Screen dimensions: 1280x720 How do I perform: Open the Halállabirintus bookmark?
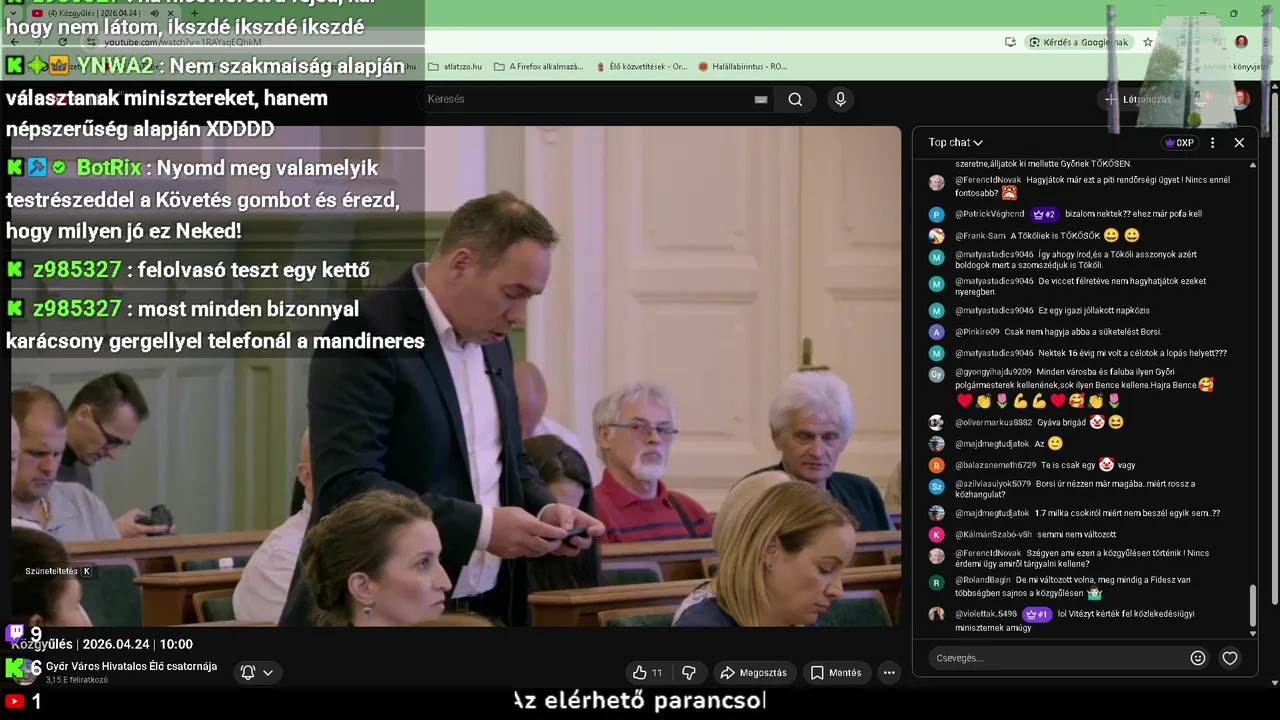(743, 67)
